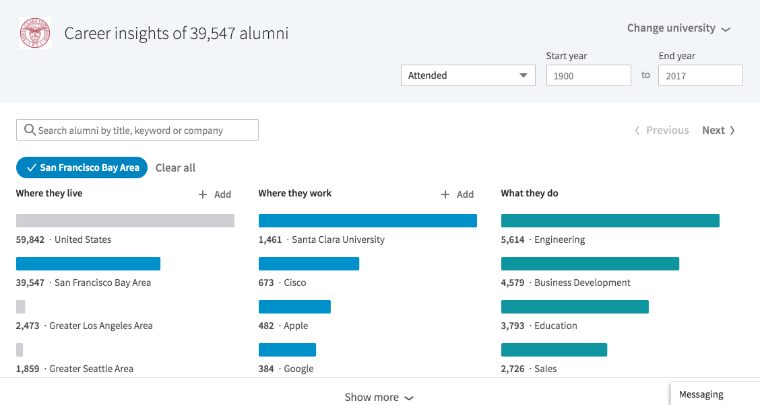Click the End year field
Screen dimensions: 760x405
click(x=700, y=76)
